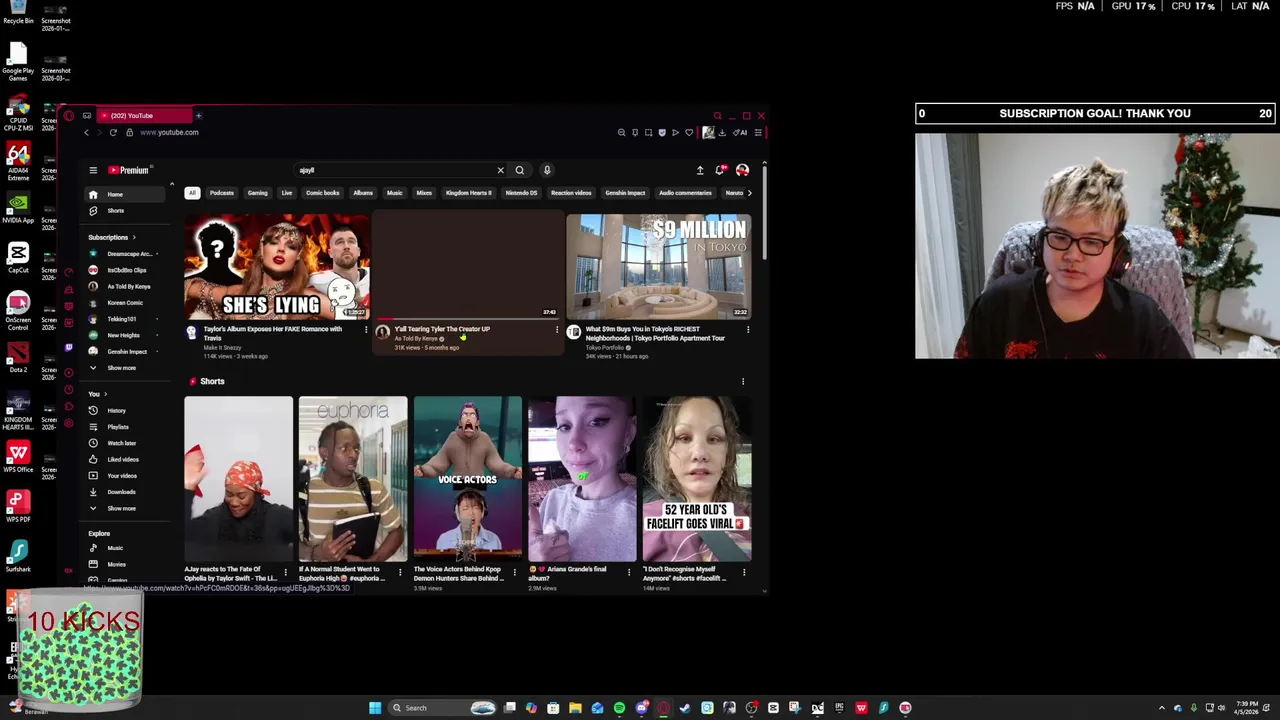Open Spotify from the taskbar
The width and height of the screenshot is (1280, 720).
pyautogui.click(x=619, y=708)
